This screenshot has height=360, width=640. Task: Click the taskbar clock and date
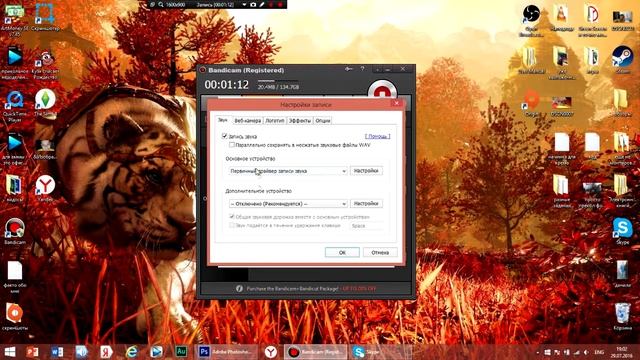pos(621,352)
